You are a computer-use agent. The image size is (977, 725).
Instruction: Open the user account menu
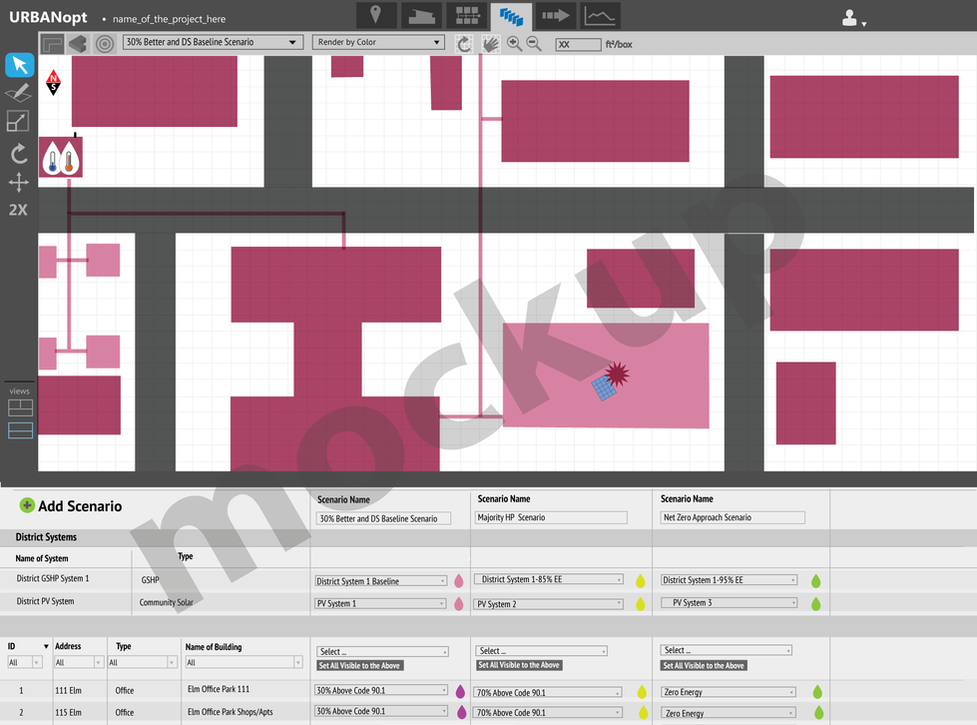[x=850, y=17]
